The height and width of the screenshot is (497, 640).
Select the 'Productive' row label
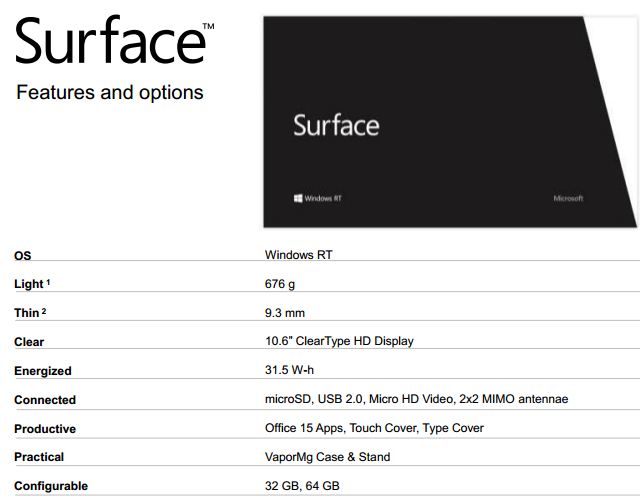coord(45,429)
